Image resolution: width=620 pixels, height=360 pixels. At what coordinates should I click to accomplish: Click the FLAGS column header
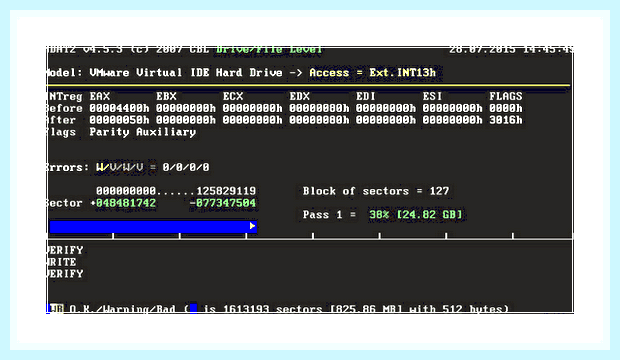click(506, 96)
